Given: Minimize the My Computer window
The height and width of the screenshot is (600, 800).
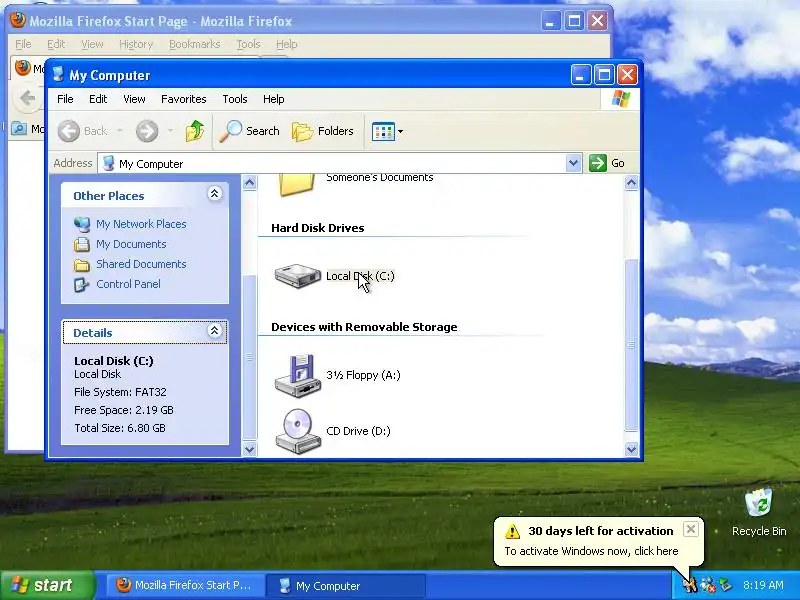Looking at the screenshot, I should tap(581, 75).
